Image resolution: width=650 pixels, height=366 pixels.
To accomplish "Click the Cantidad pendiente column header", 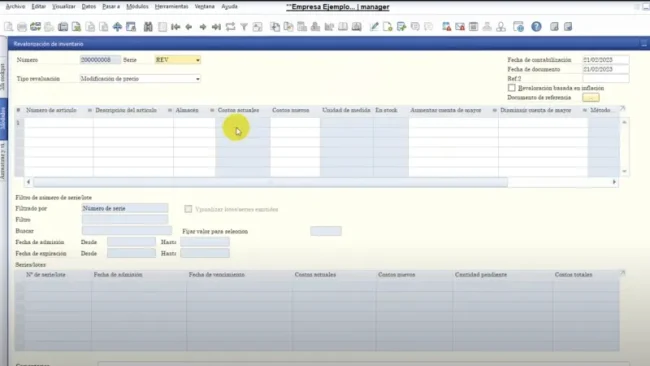I will (x=481, y=275).
